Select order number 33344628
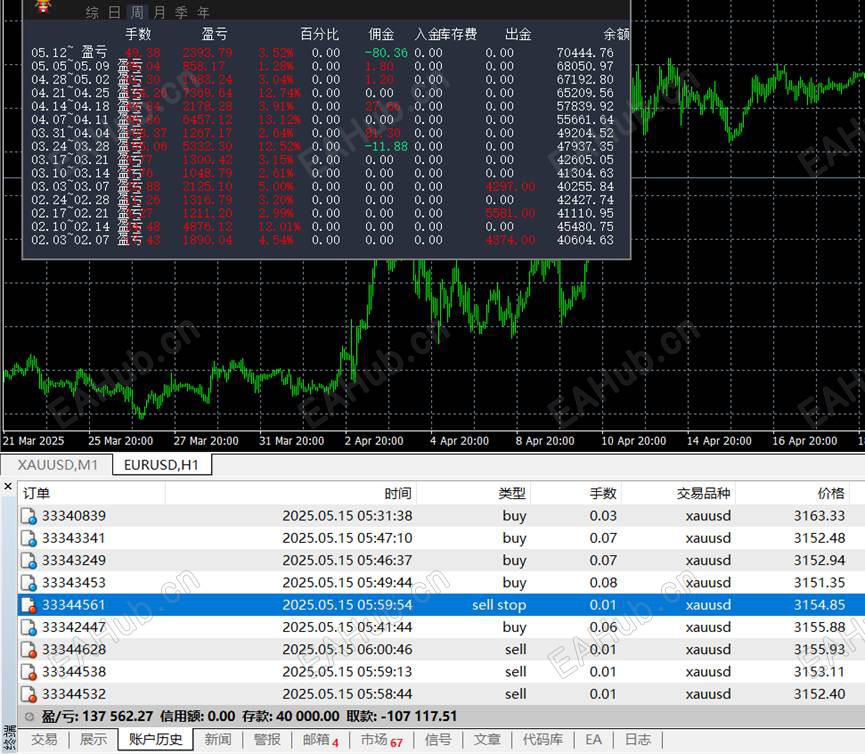Viewport: 865px width, 754px height. point(74,650)
